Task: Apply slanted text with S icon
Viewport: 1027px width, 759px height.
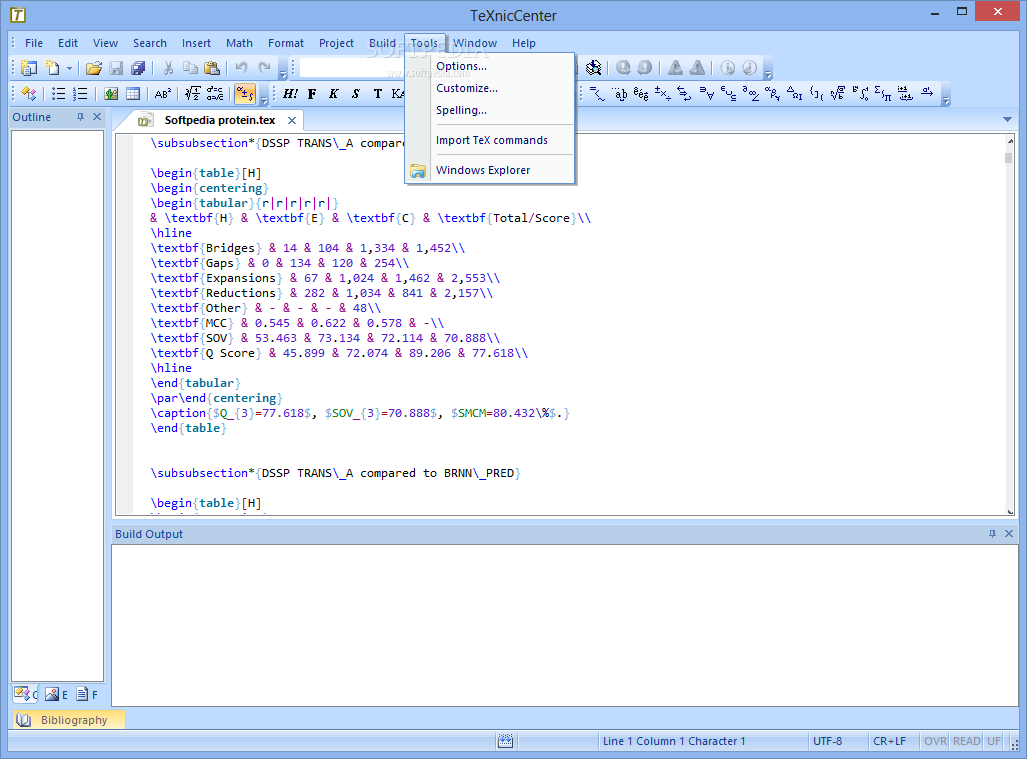Action: pyautogui.click(x=356, y=94)
